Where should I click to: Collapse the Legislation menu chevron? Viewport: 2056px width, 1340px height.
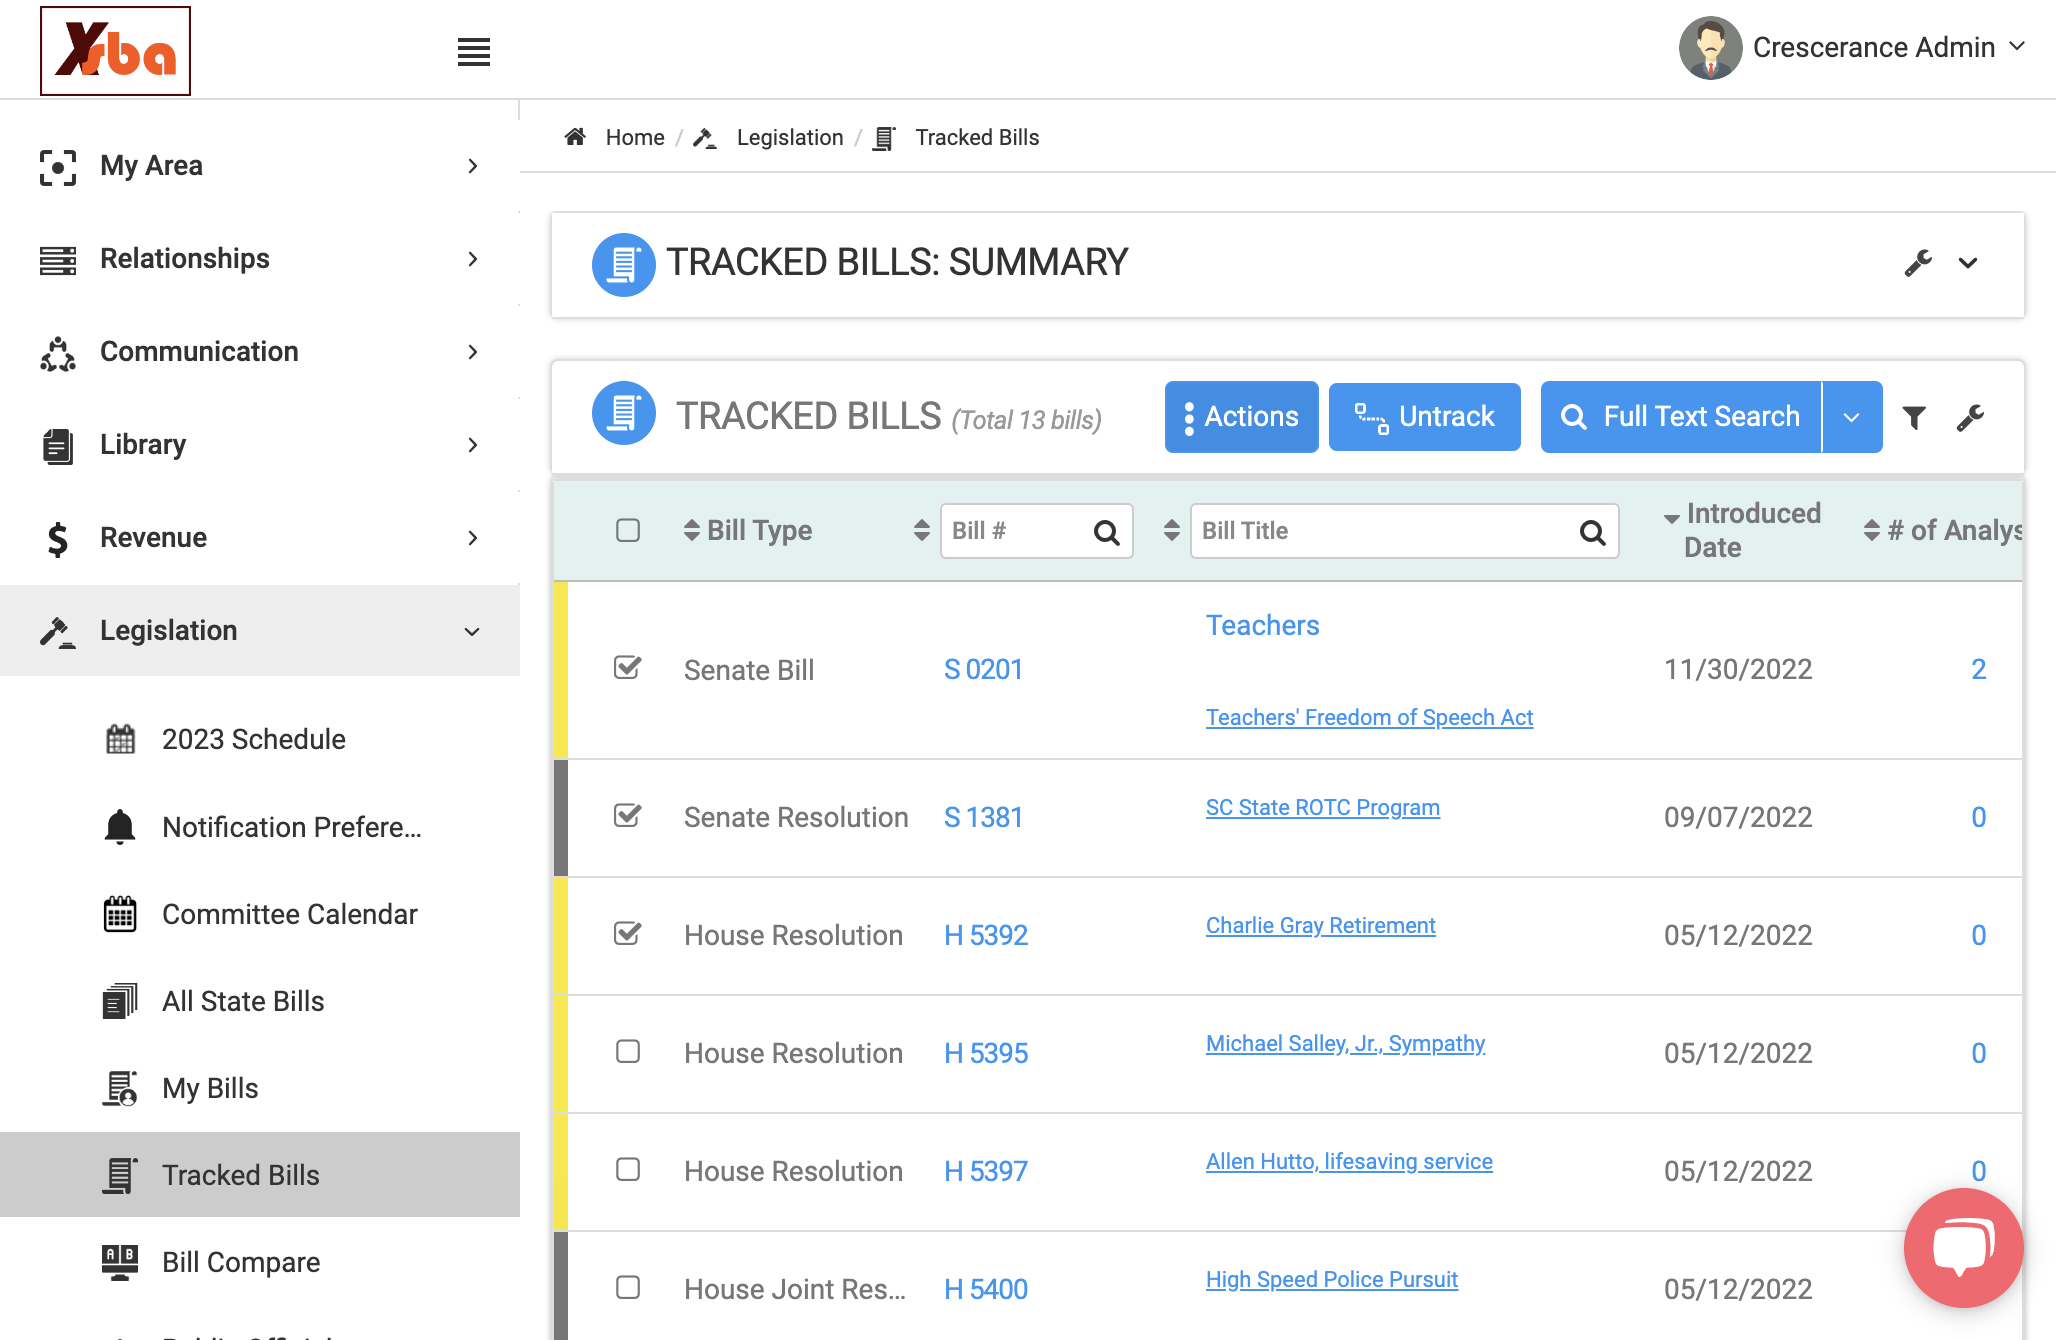pyautogui.click(x=472, y=632)
